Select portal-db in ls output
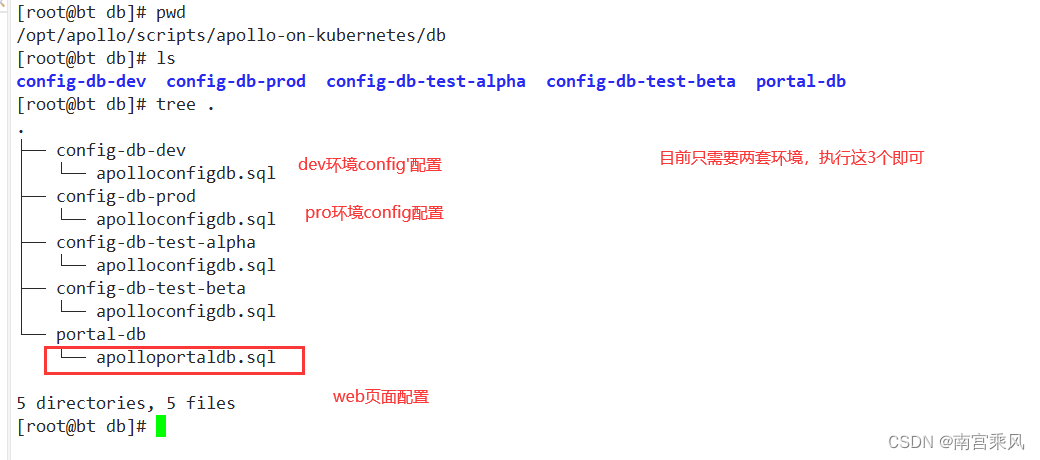The width and height of the screenshot is (1040, 460). 801,82
